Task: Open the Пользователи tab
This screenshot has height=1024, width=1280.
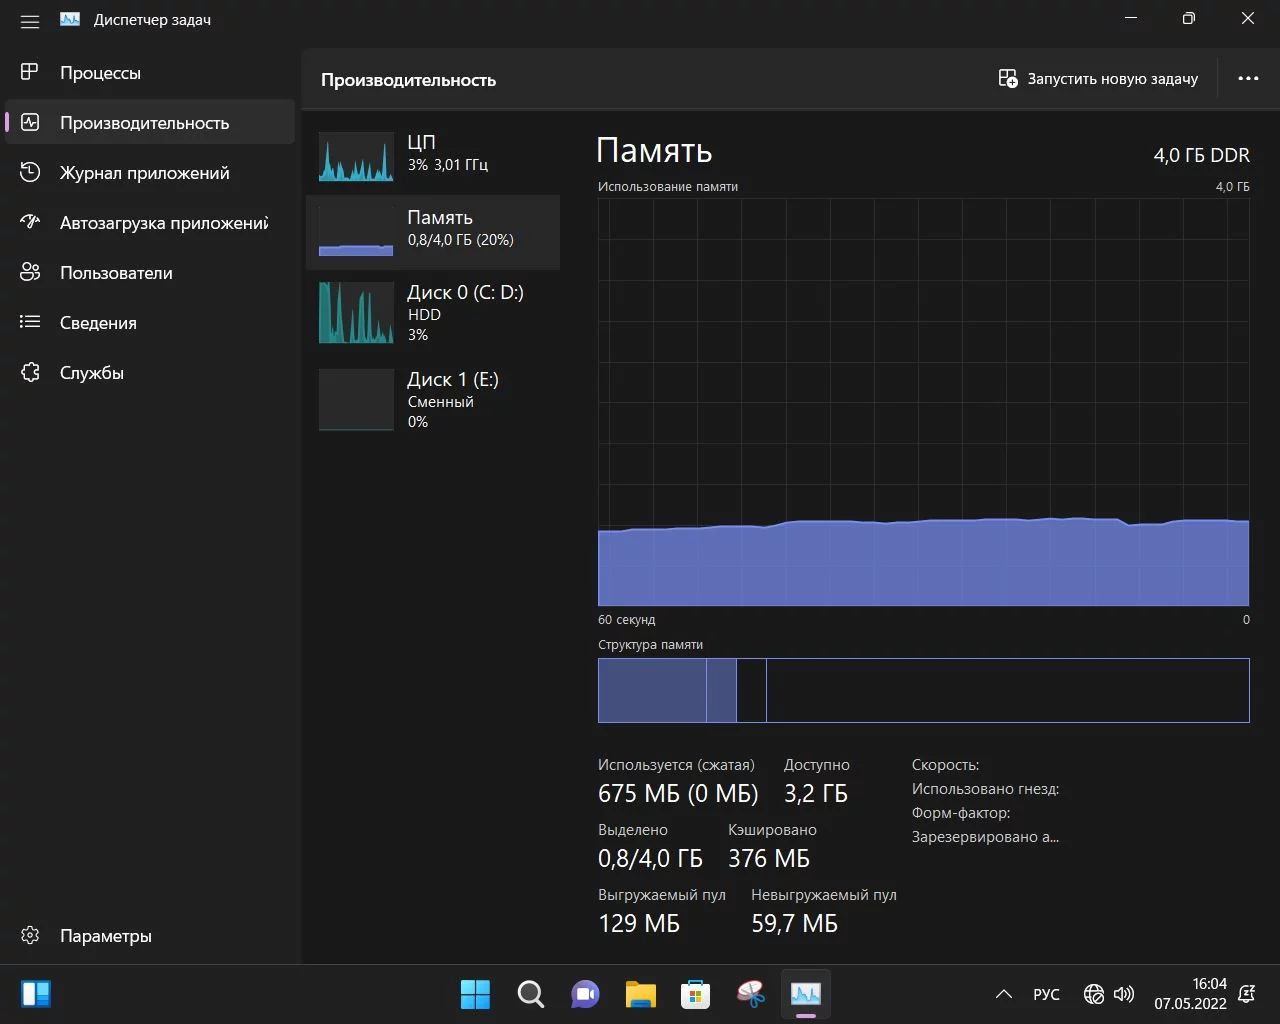Action: (x=150, y=272)
